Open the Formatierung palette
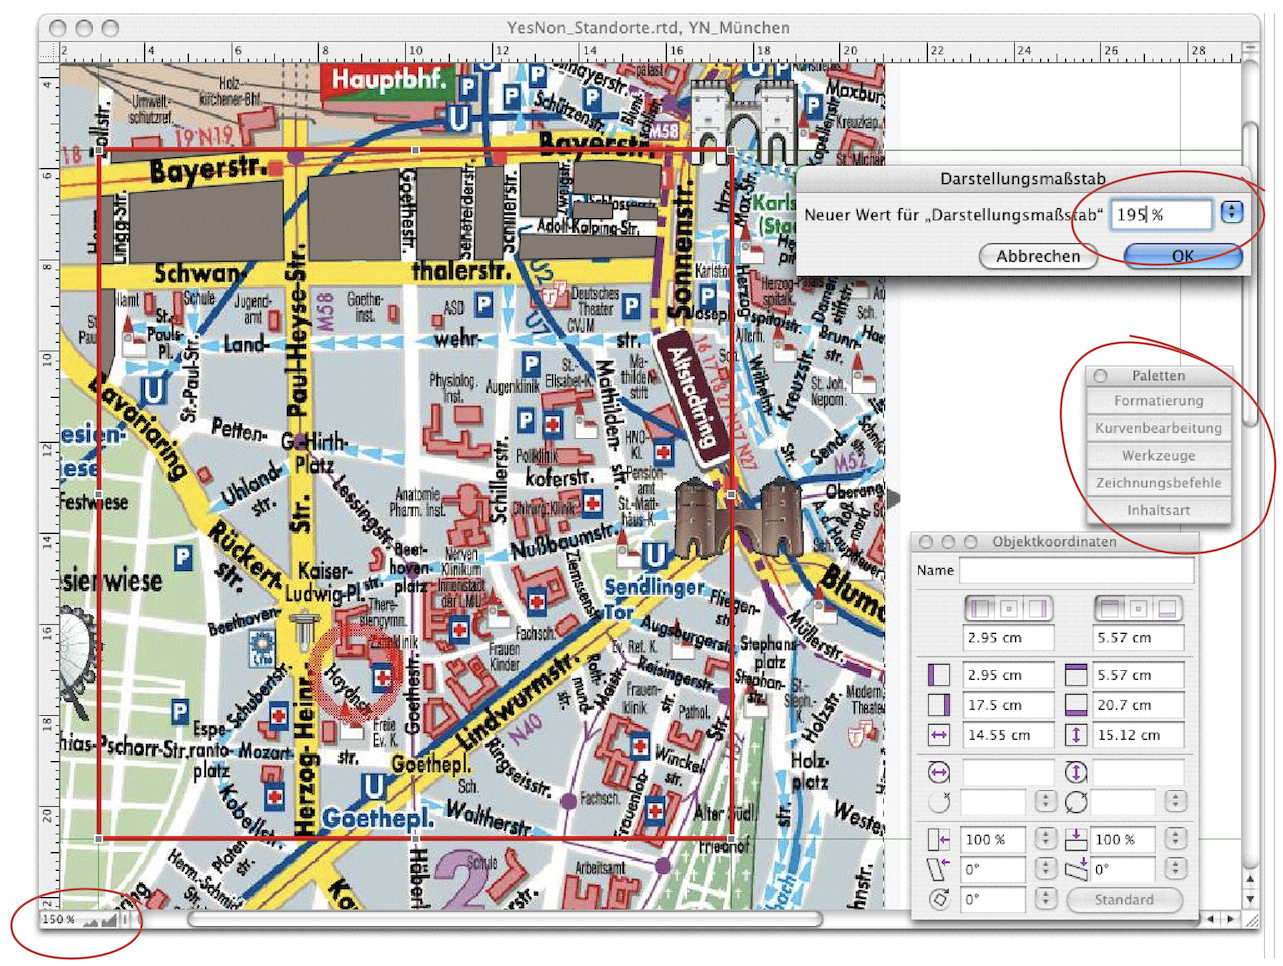 coord(1158,401)
